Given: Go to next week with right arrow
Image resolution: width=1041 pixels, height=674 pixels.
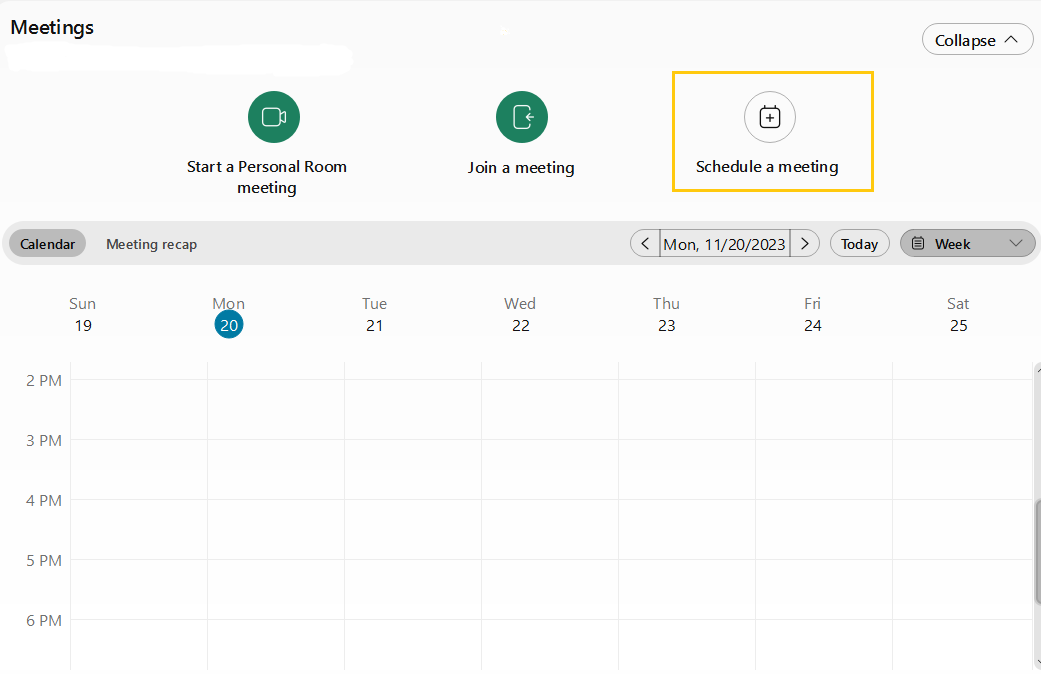Looking at the screenshot, I should 805,244.
